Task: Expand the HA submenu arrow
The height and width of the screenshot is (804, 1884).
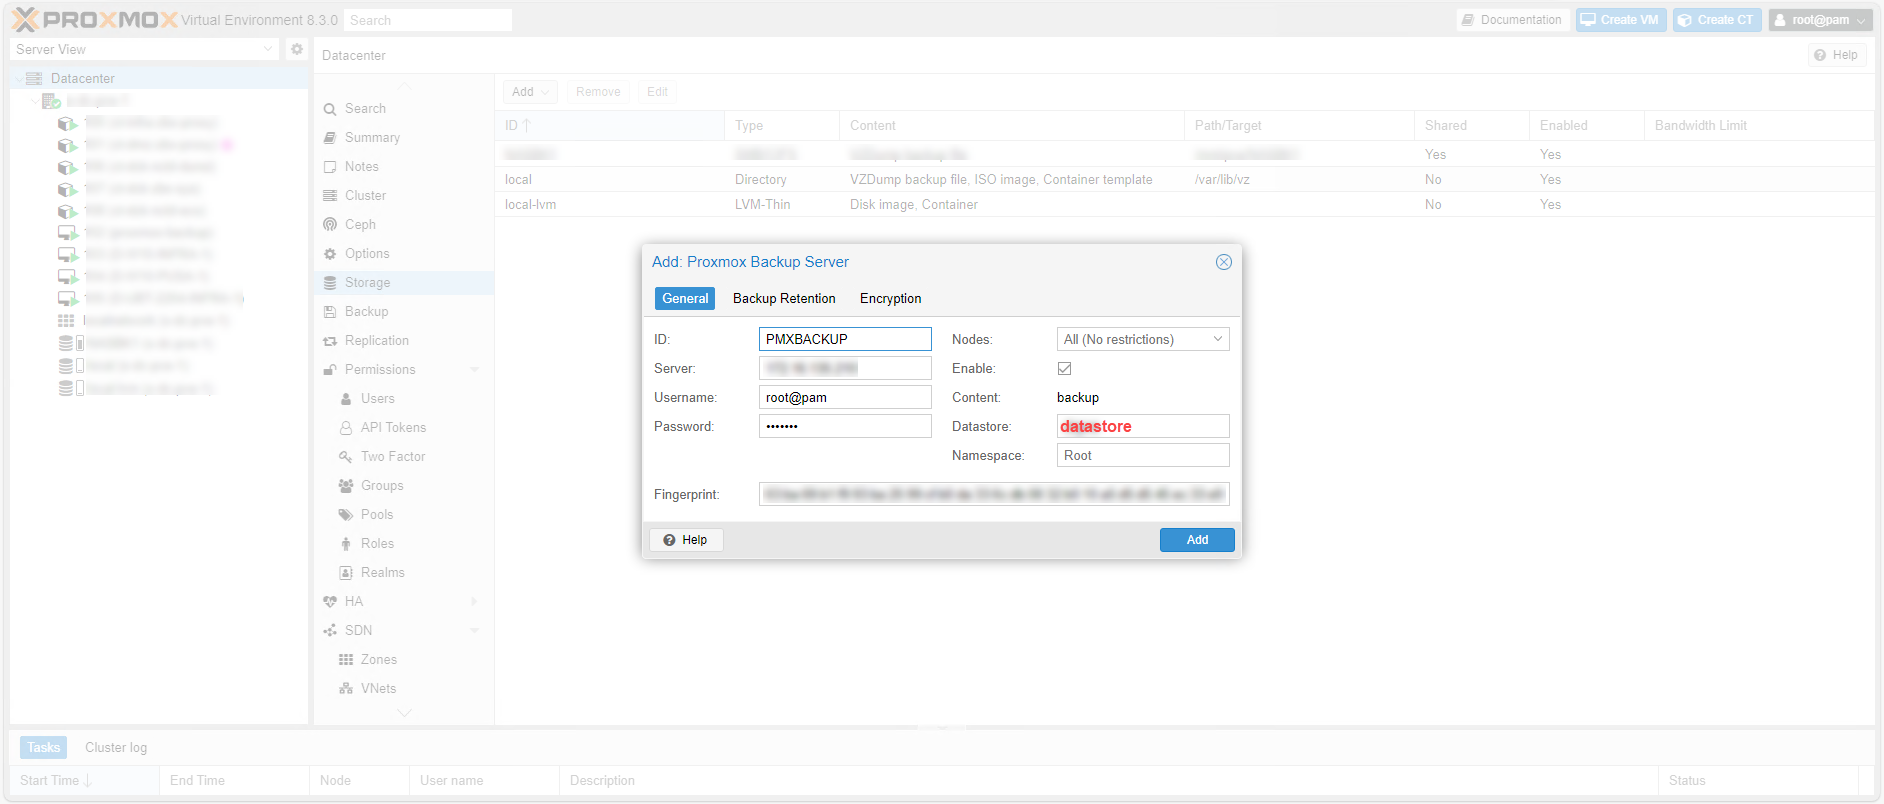Action: [x=474, y=602]
